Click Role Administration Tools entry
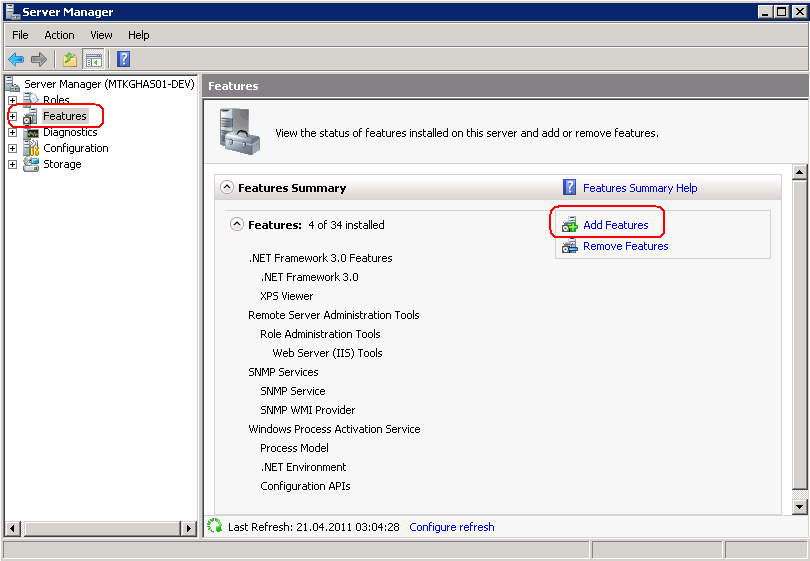 [320, 334]
